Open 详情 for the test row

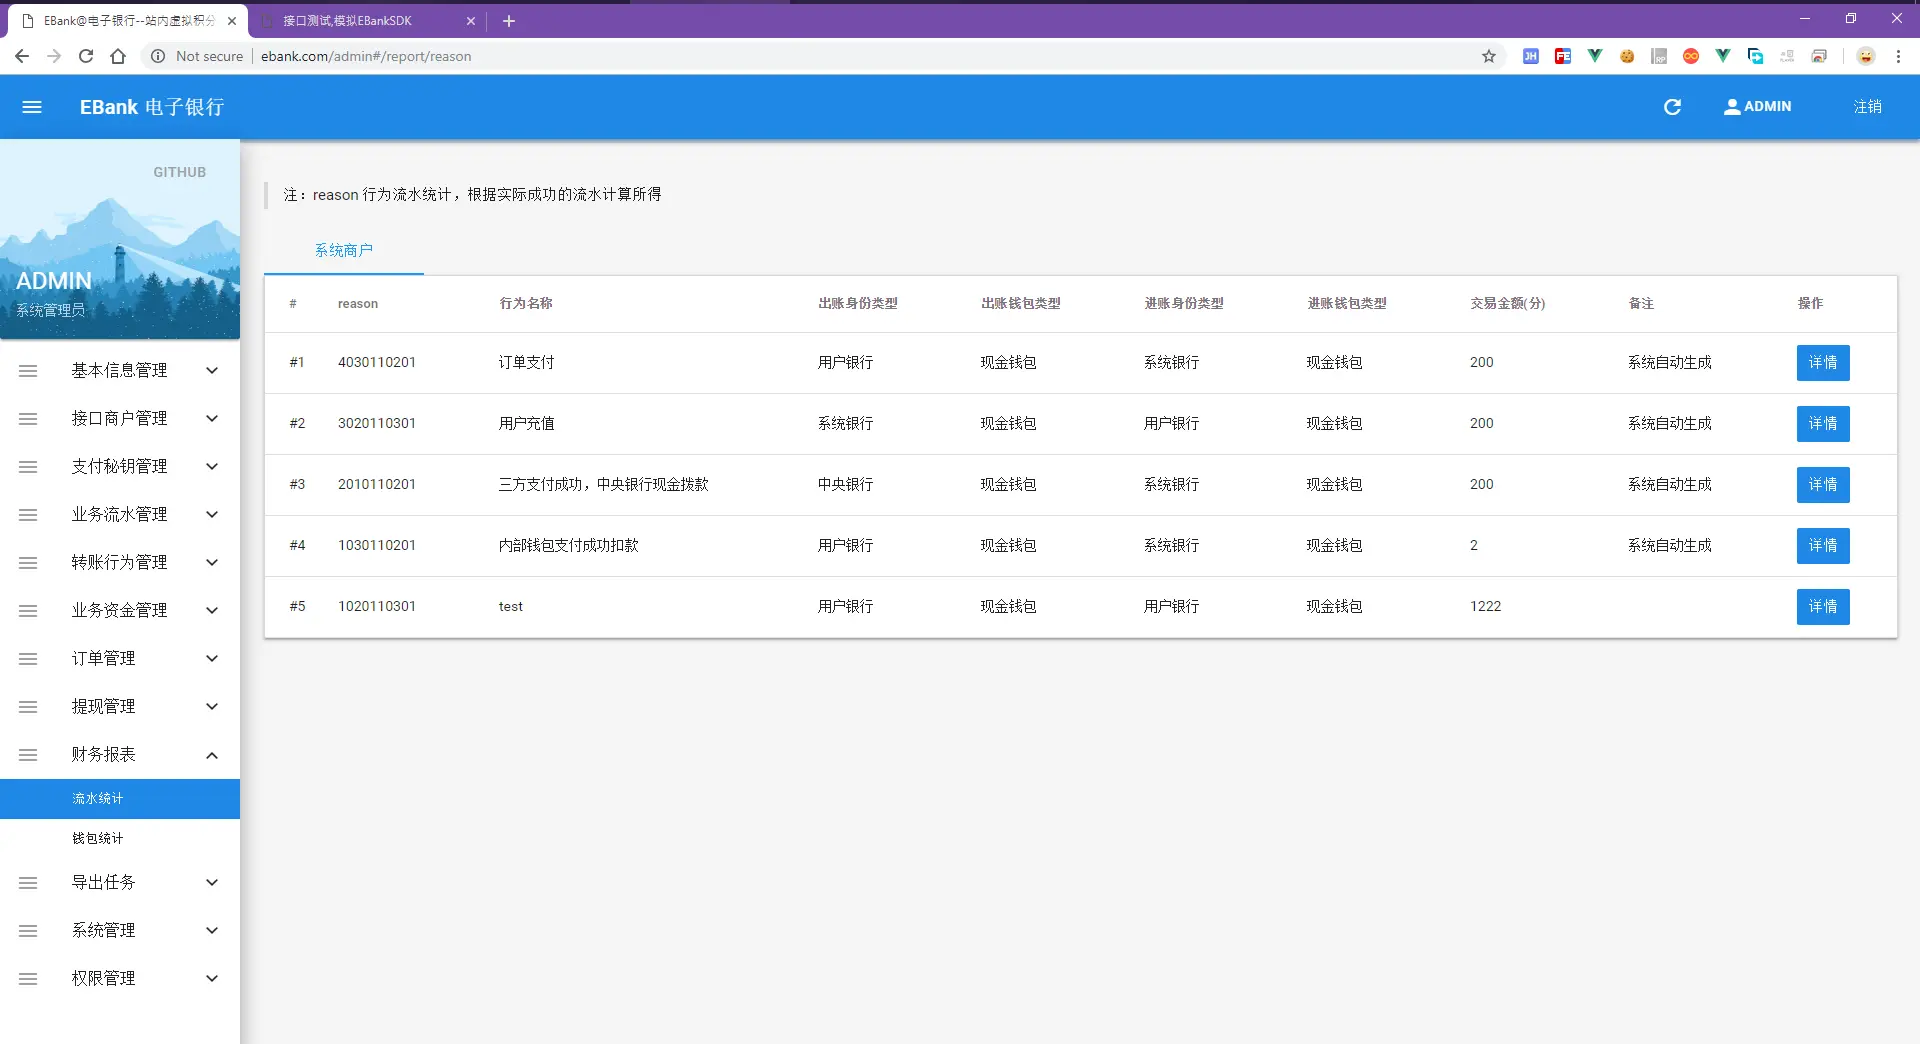1823,607
